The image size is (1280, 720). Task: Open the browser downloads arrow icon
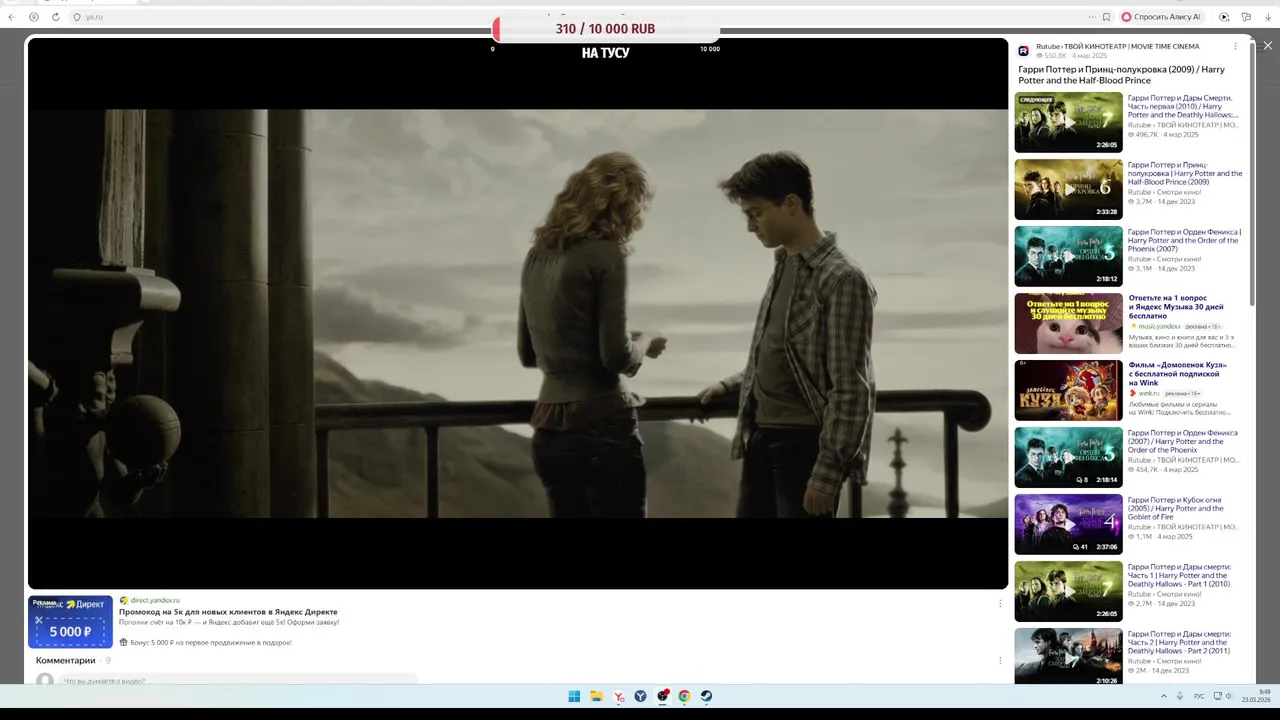point(1268,17)
